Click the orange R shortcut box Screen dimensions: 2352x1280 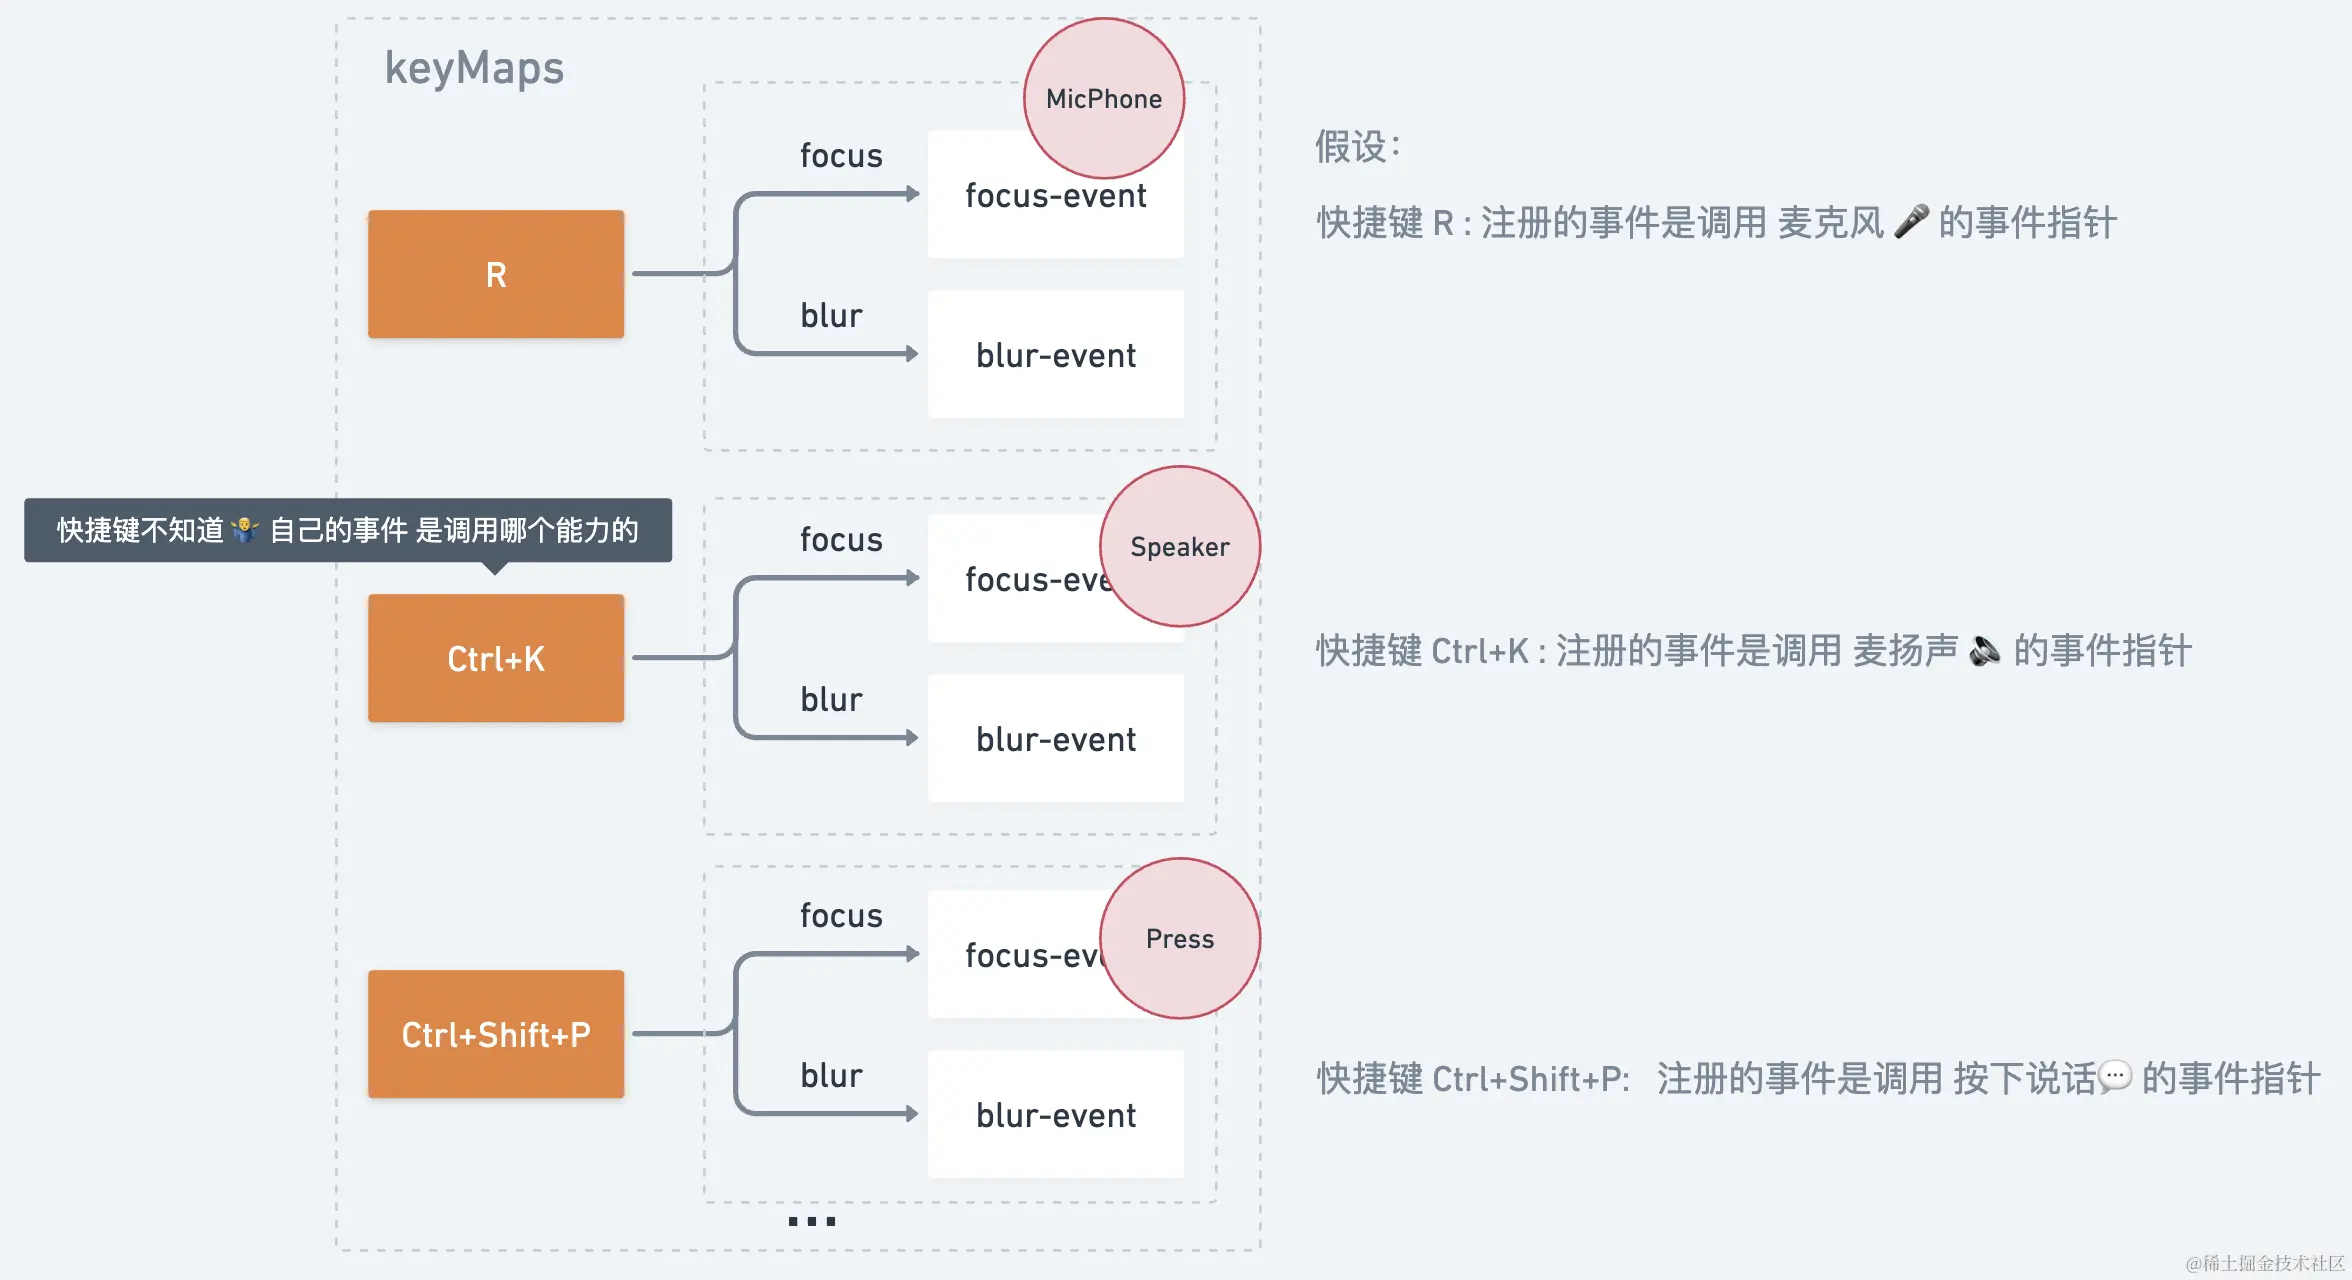point(496,274)
